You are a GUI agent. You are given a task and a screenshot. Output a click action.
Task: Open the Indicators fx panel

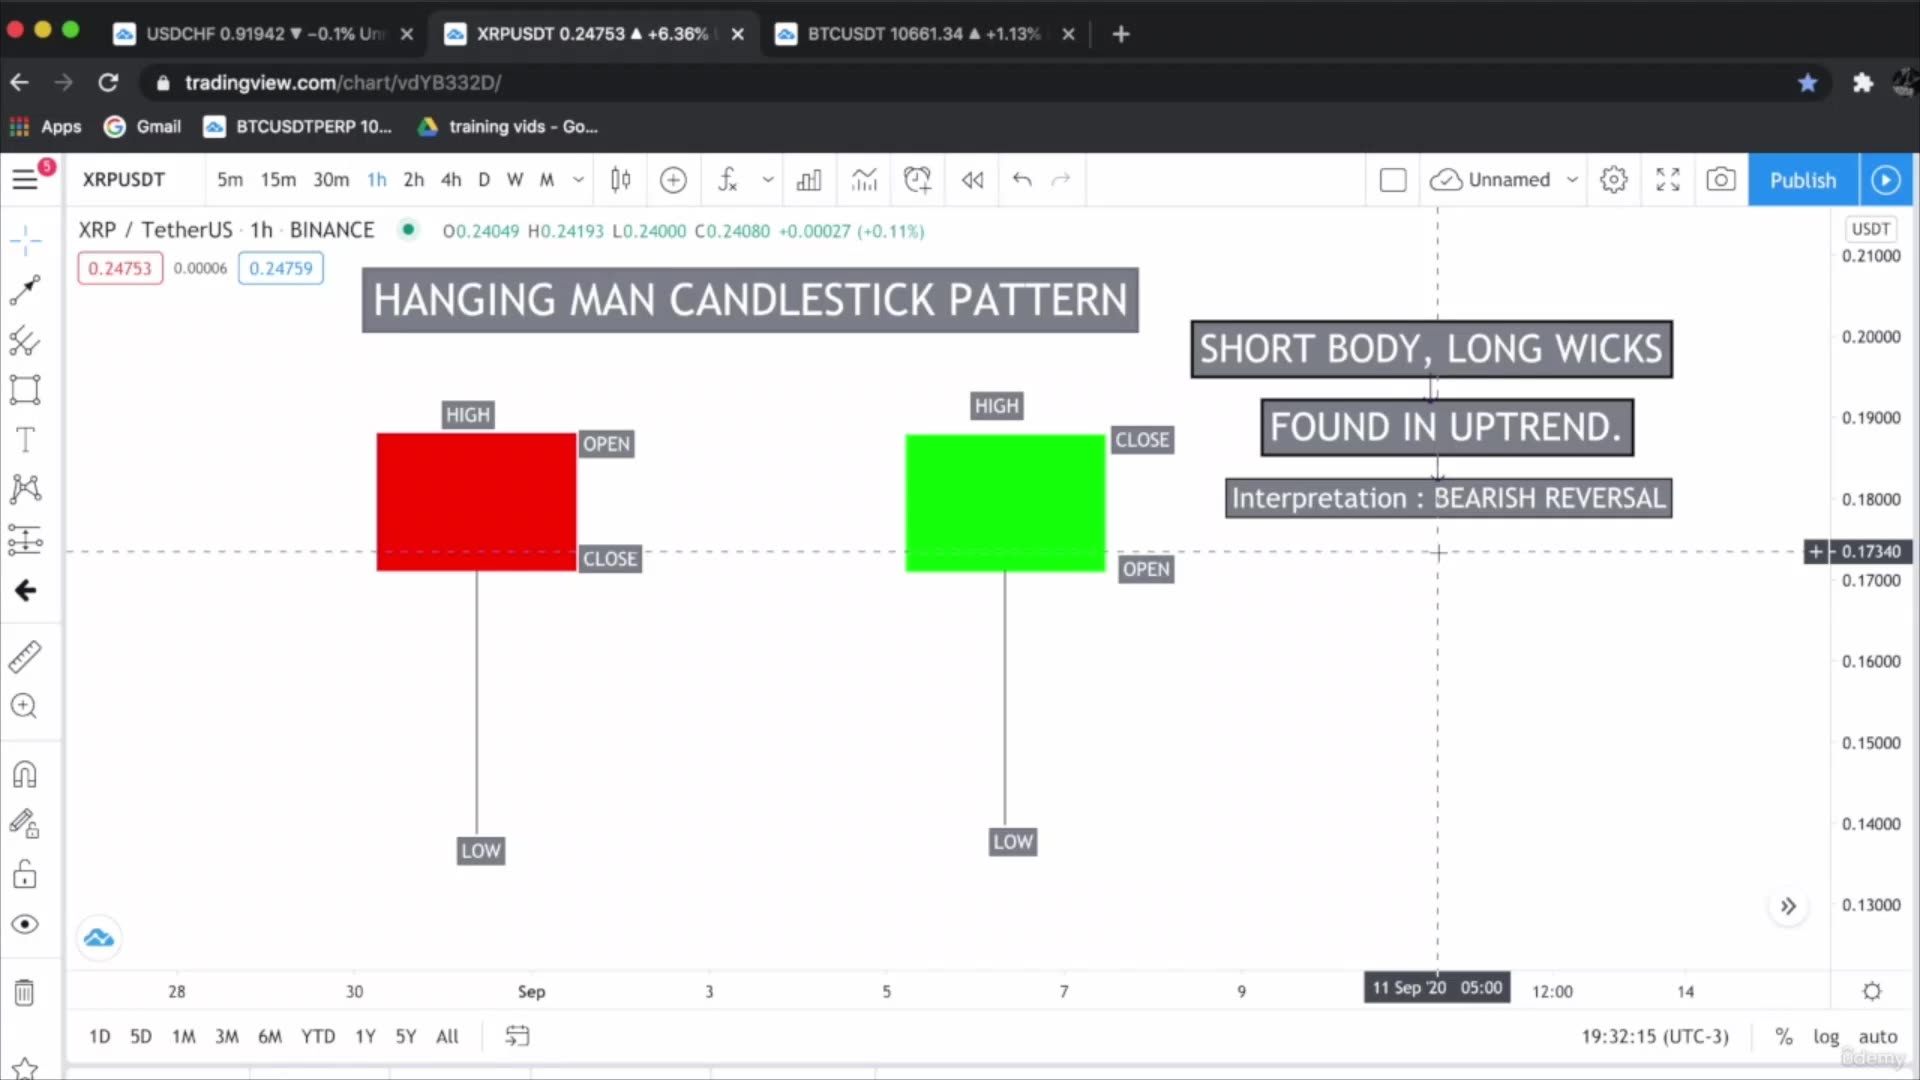(728, 180)
